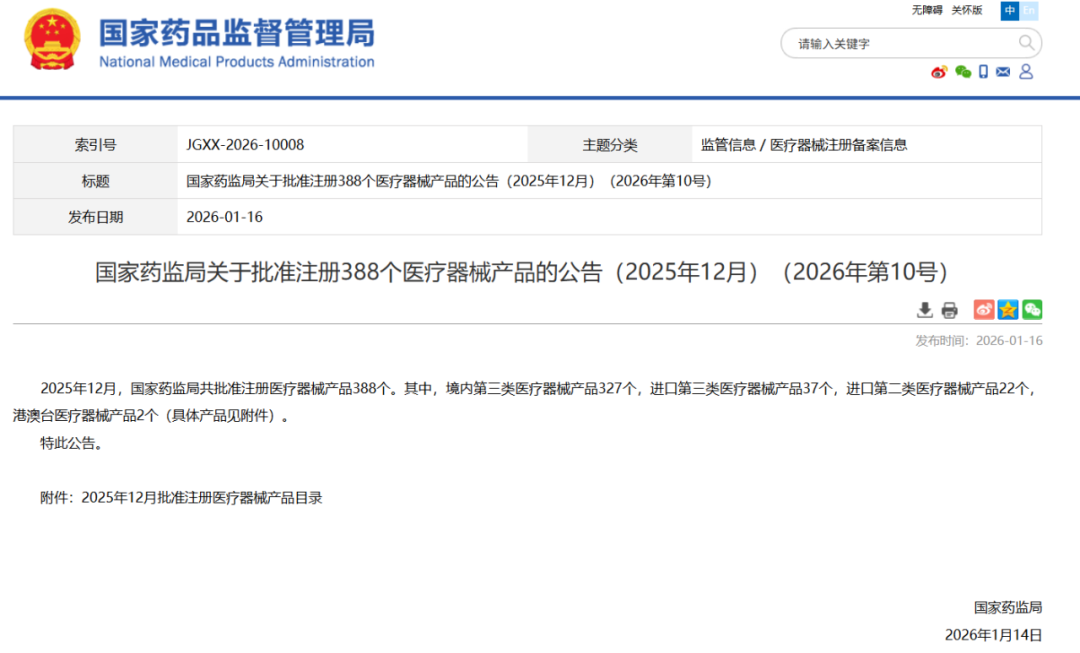Click 国家药品监督管理局 site title
Viewport: 1080px width, 653px height.
point(237,33)
